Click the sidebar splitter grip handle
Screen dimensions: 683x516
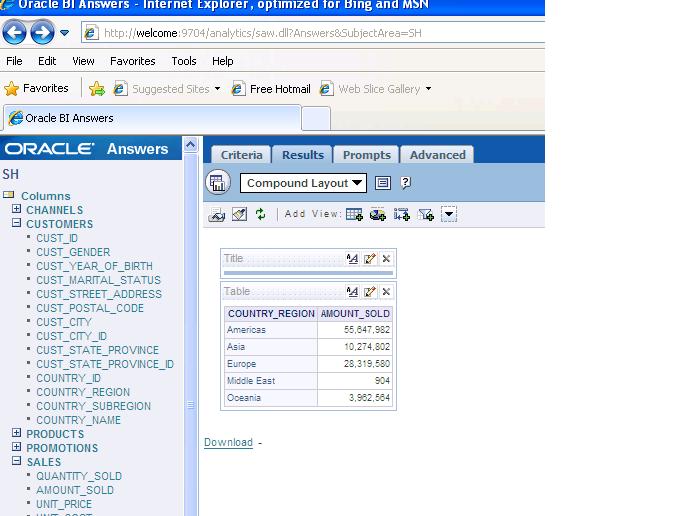tap(190, 405)
